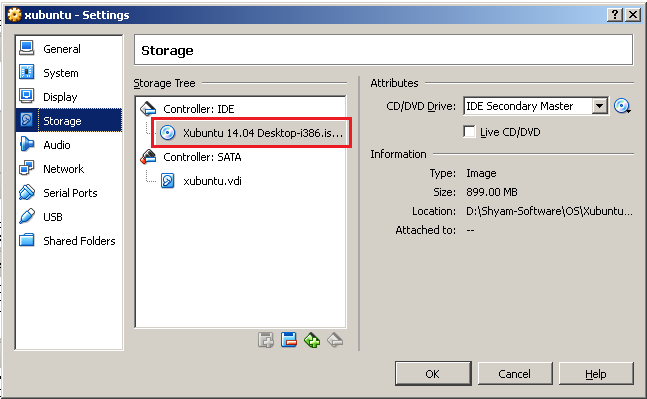647x399 pixels.
Task: Click the Storage disk icon in sidebar
Action: coord(27,120)
